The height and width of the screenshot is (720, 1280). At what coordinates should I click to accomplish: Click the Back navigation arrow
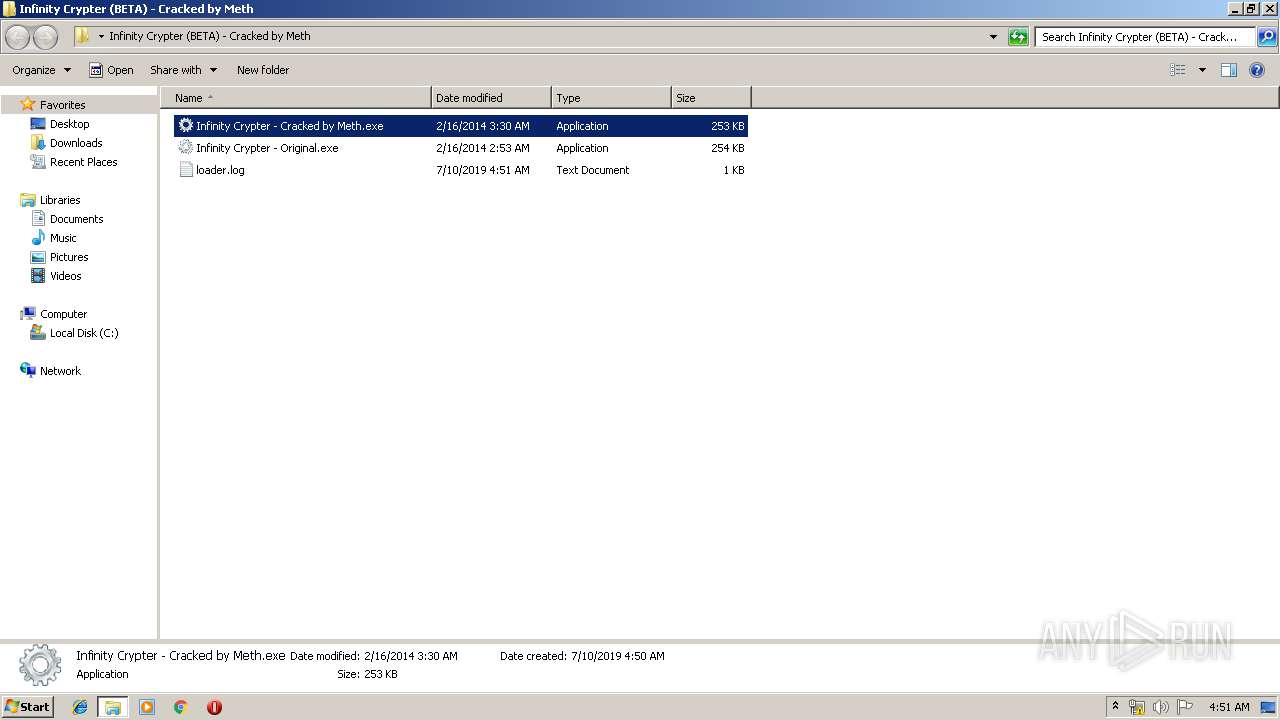[18, 37]
